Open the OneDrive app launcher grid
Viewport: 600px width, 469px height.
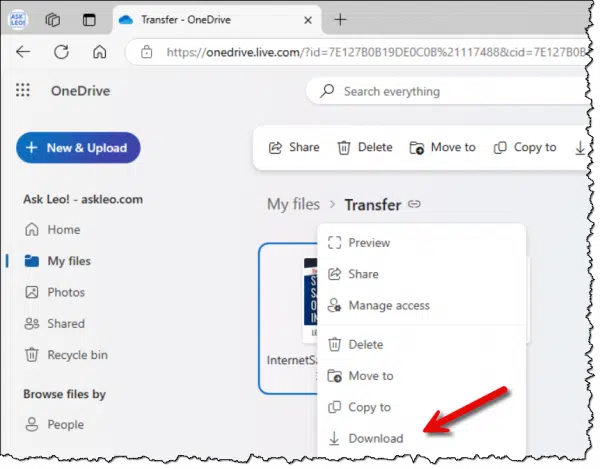[x=24, y=91]
